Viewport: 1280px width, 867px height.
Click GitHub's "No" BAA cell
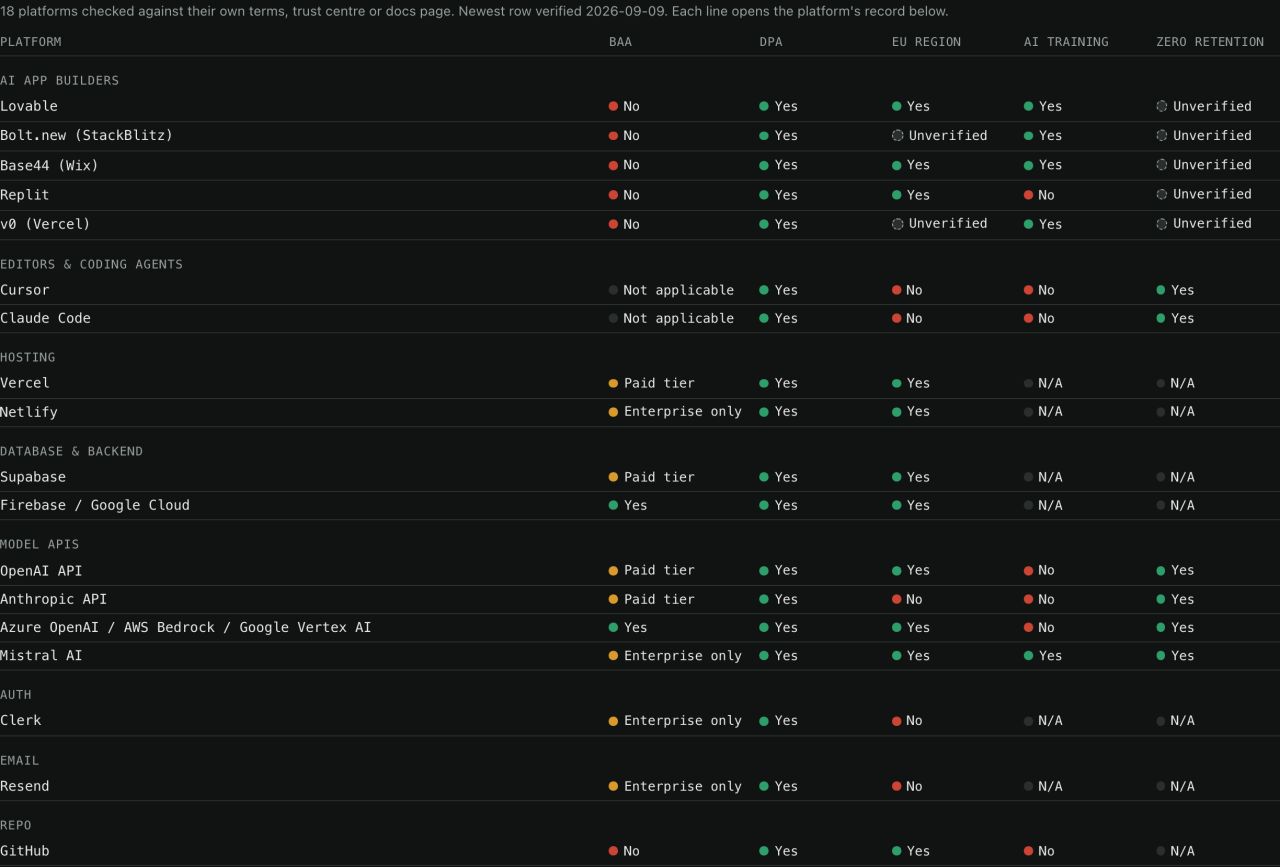tap(625, 851)
